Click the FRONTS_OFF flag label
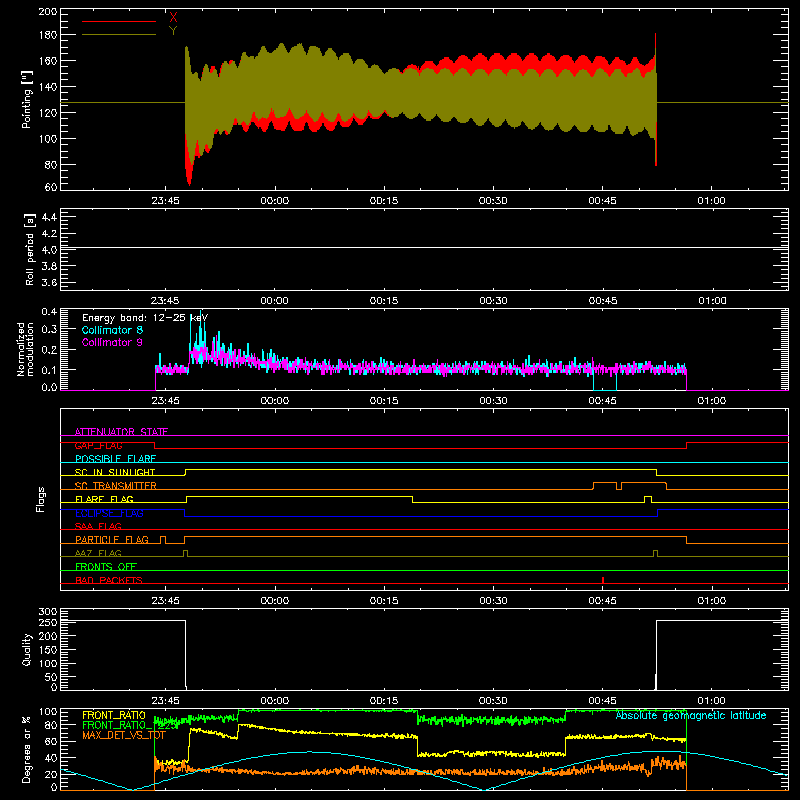 (106, 566)
